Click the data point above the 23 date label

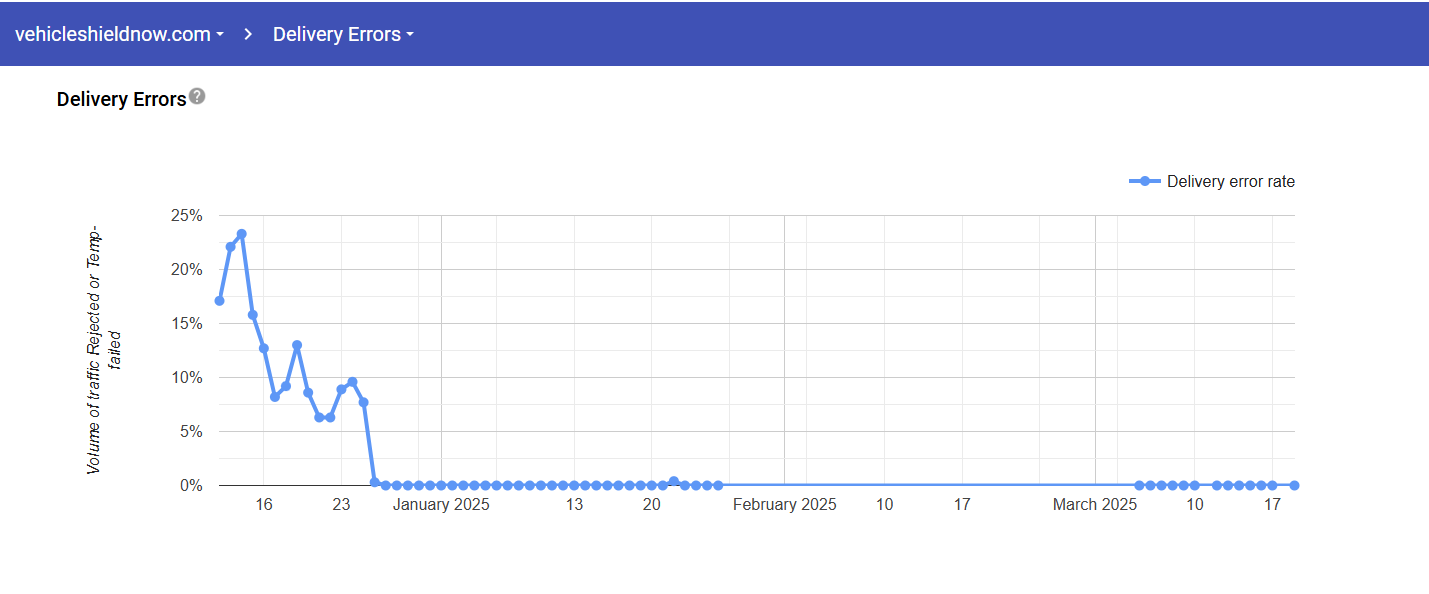[x=341, y=389]
